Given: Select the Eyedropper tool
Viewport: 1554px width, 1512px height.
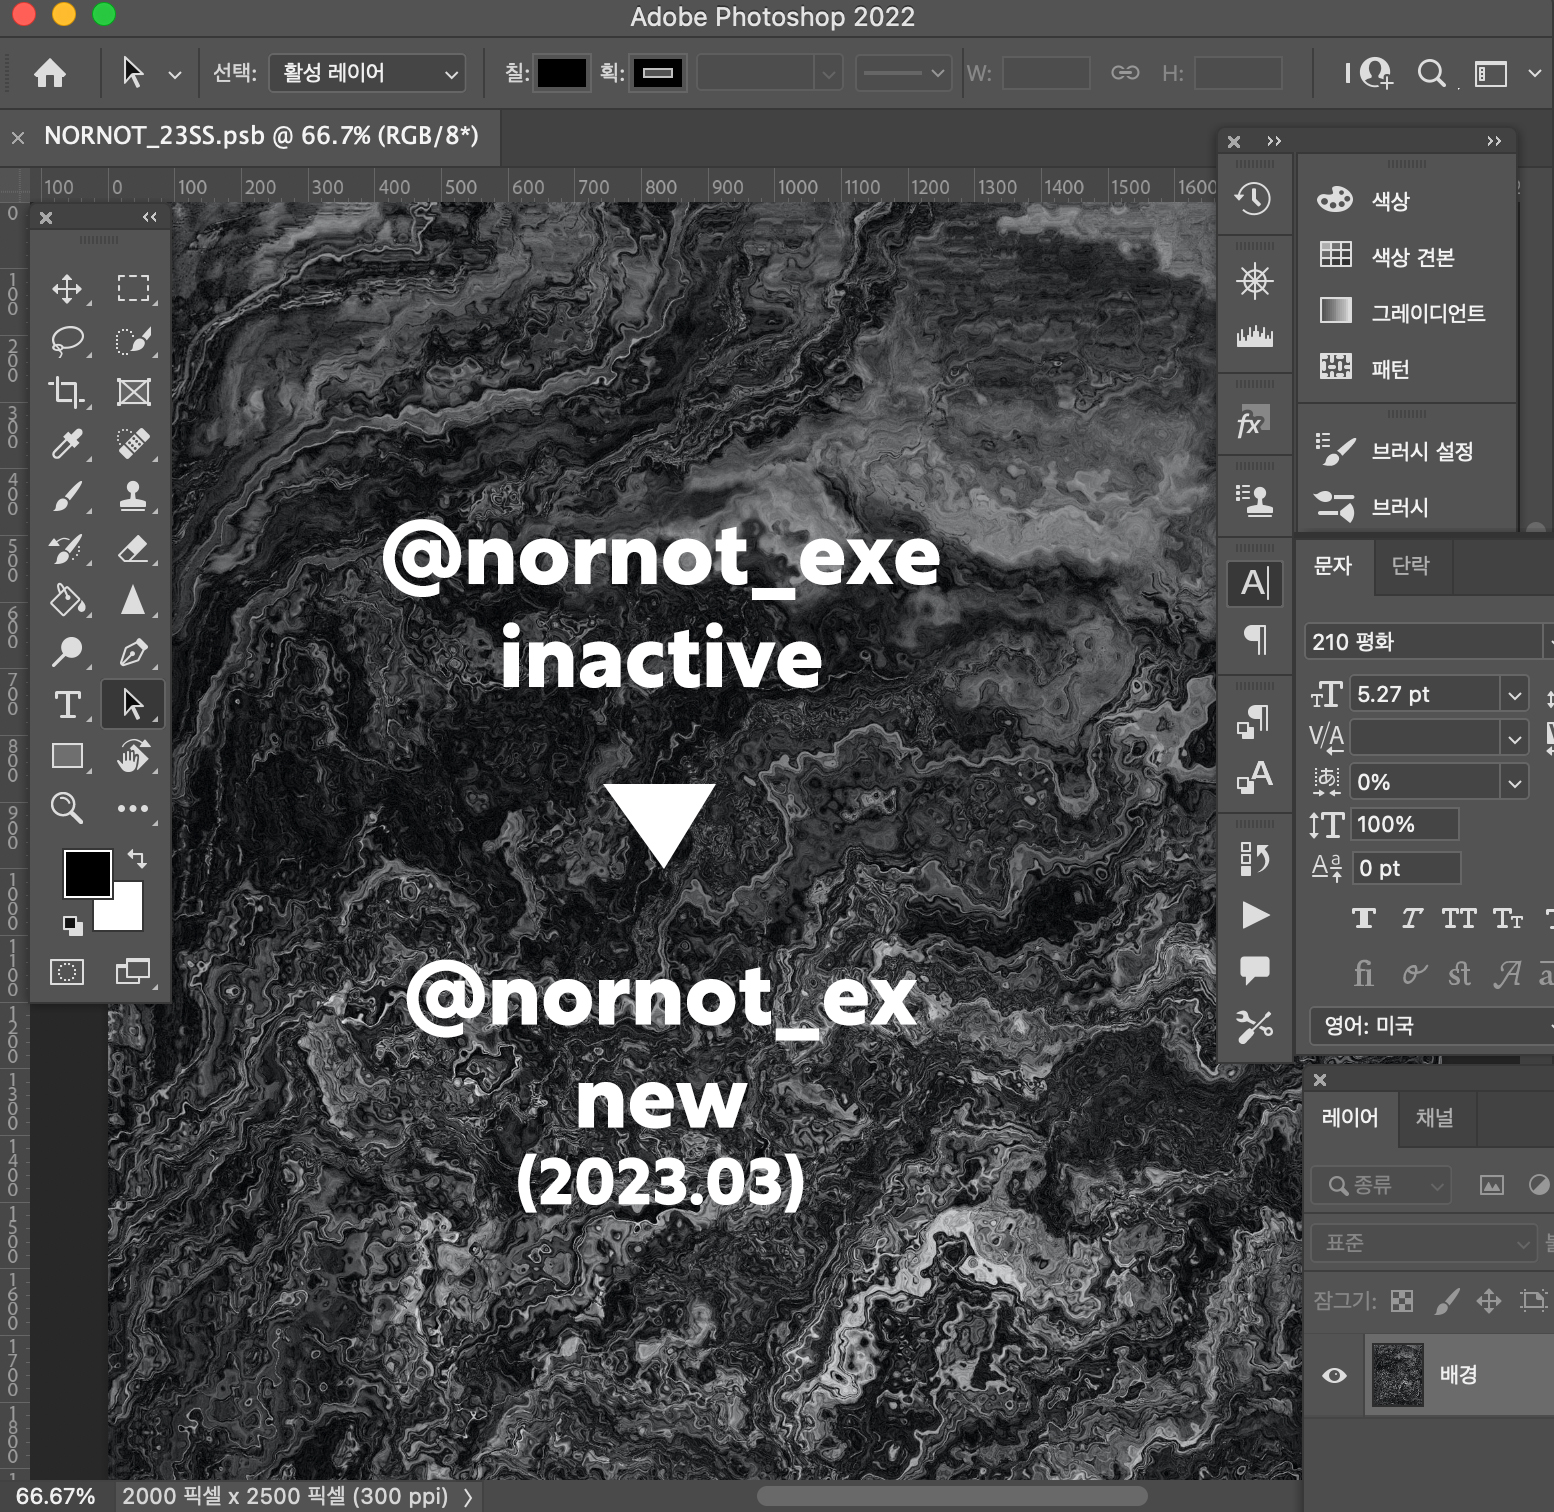Looking at the screenshot, I should (x=67, y=444).
